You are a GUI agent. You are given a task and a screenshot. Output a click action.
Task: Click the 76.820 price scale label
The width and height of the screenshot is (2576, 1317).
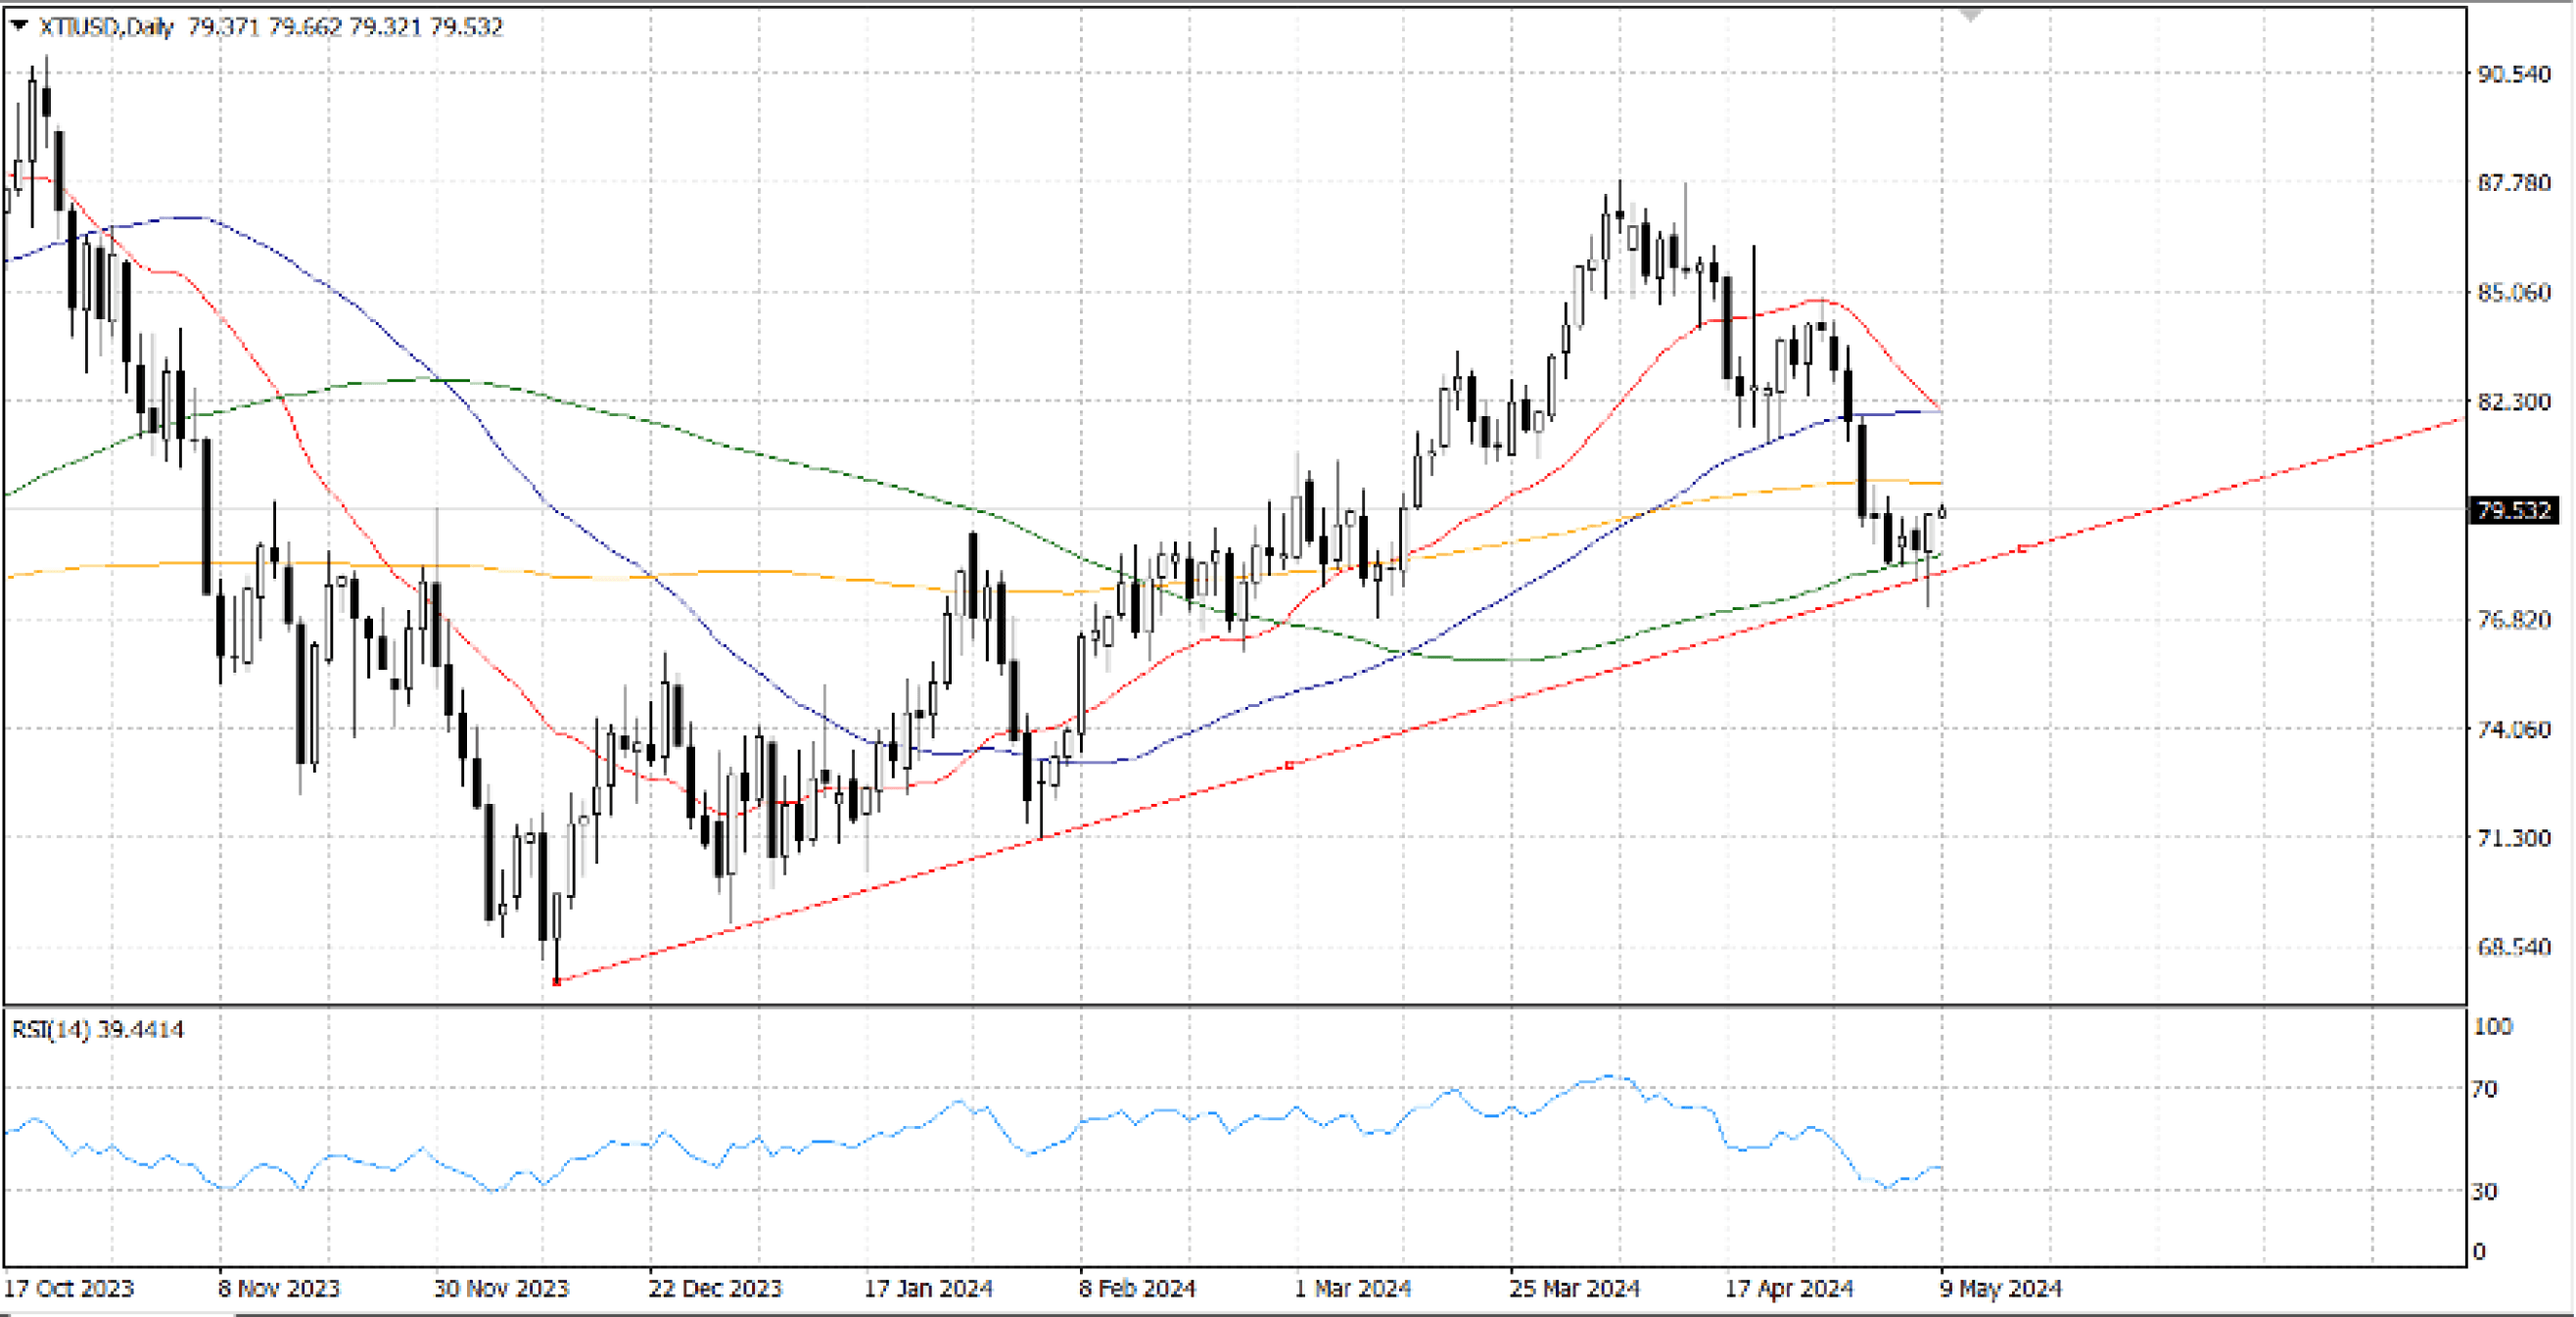pyautogui.click(x=2513, y=620)
